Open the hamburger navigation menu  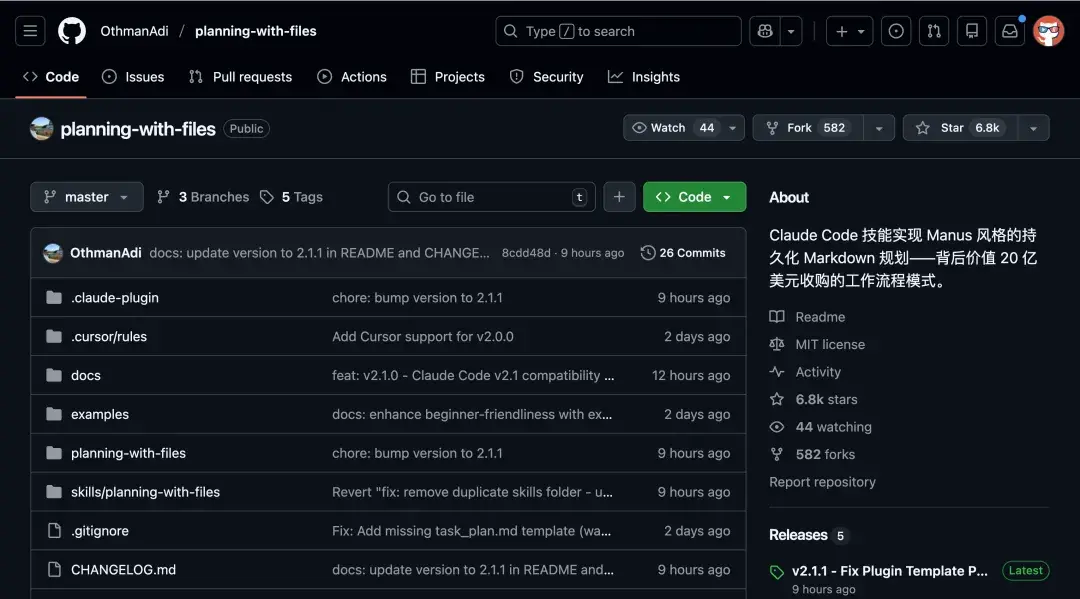pos(30,31)
